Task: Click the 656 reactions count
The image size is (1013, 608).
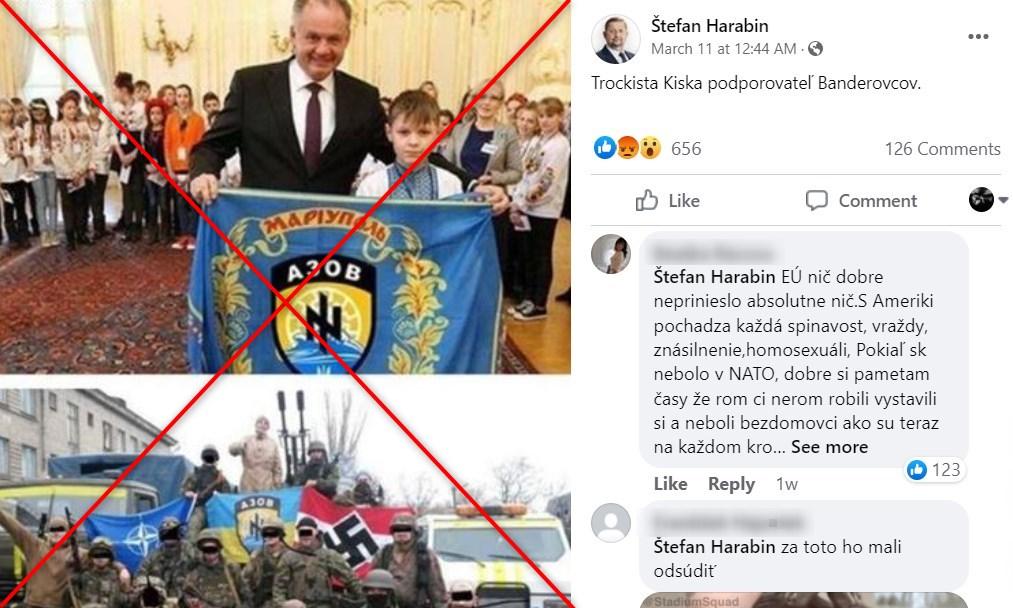Action: (686, 149)
